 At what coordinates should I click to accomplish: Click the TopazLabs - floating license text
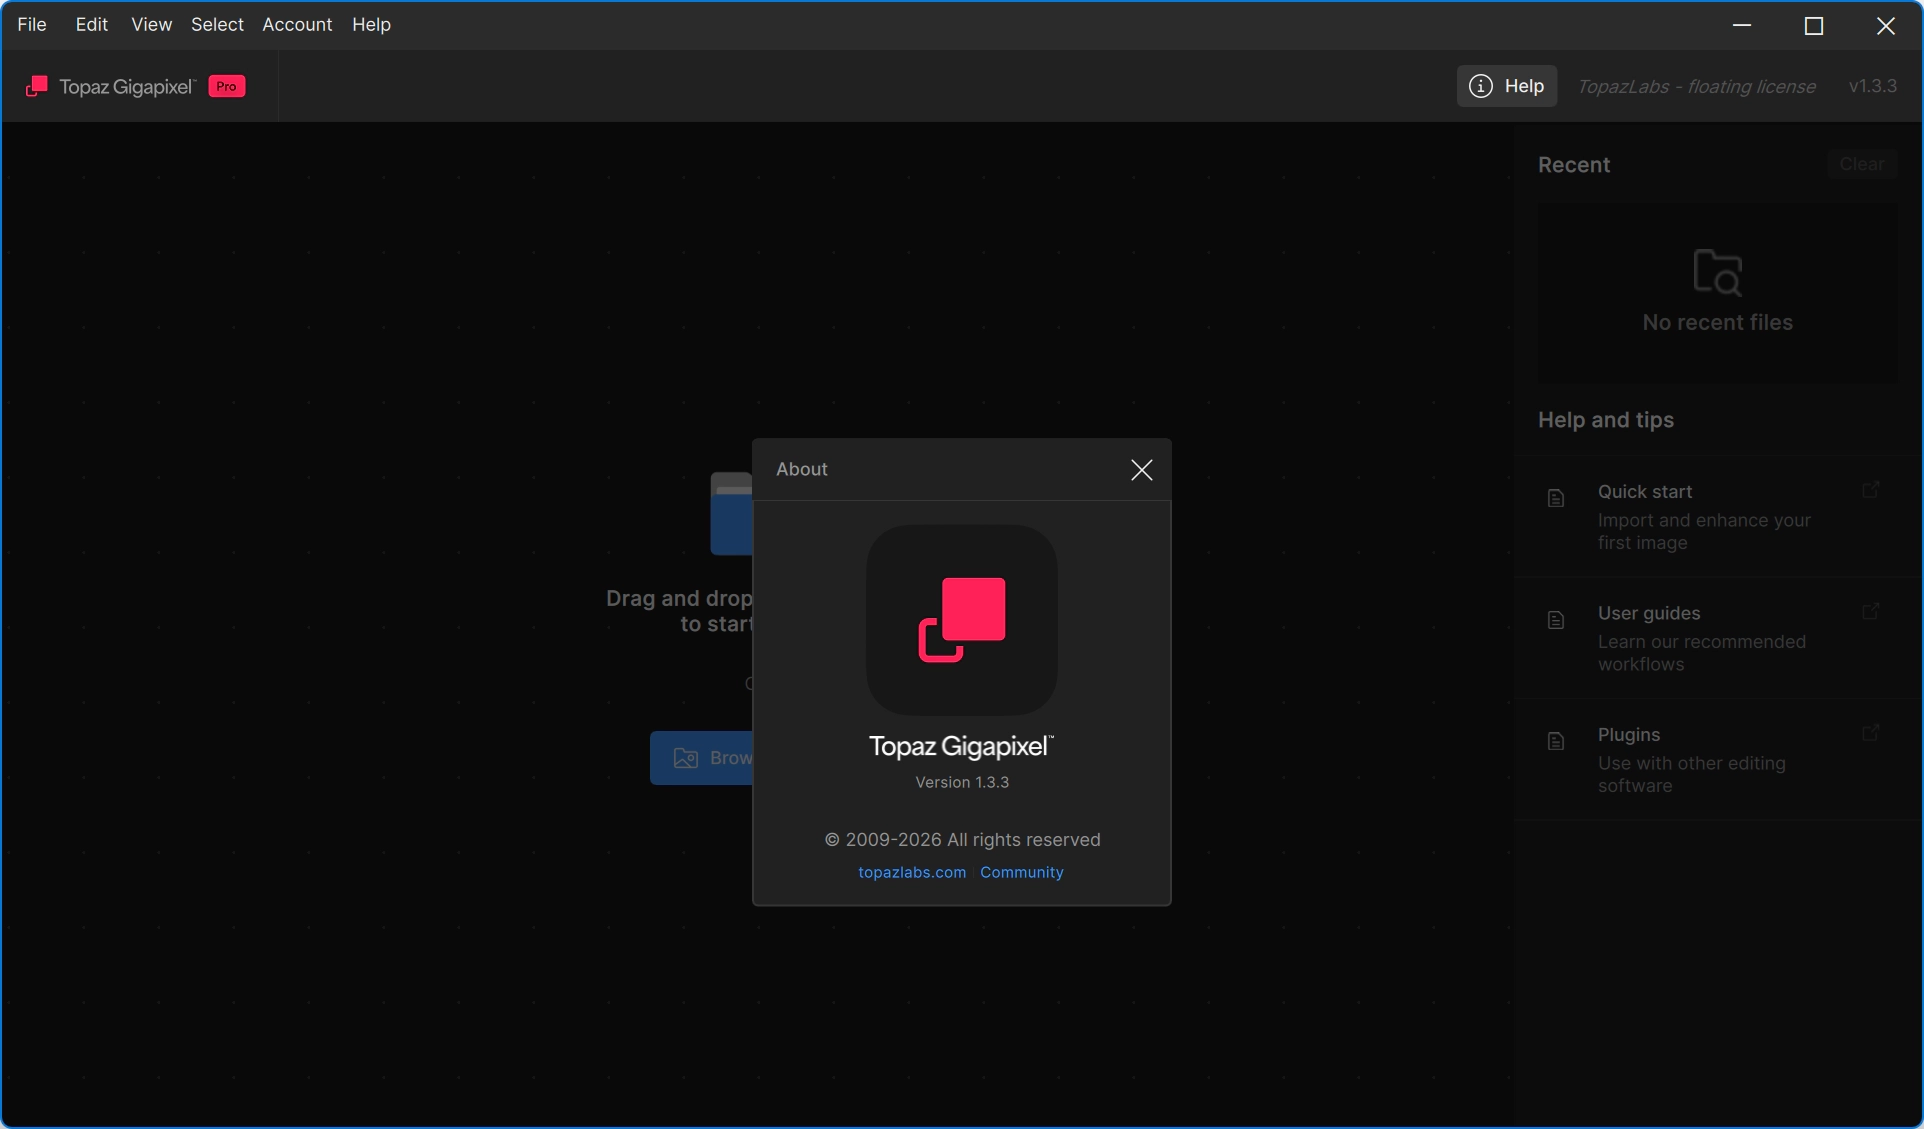(x=1696, y=87)
